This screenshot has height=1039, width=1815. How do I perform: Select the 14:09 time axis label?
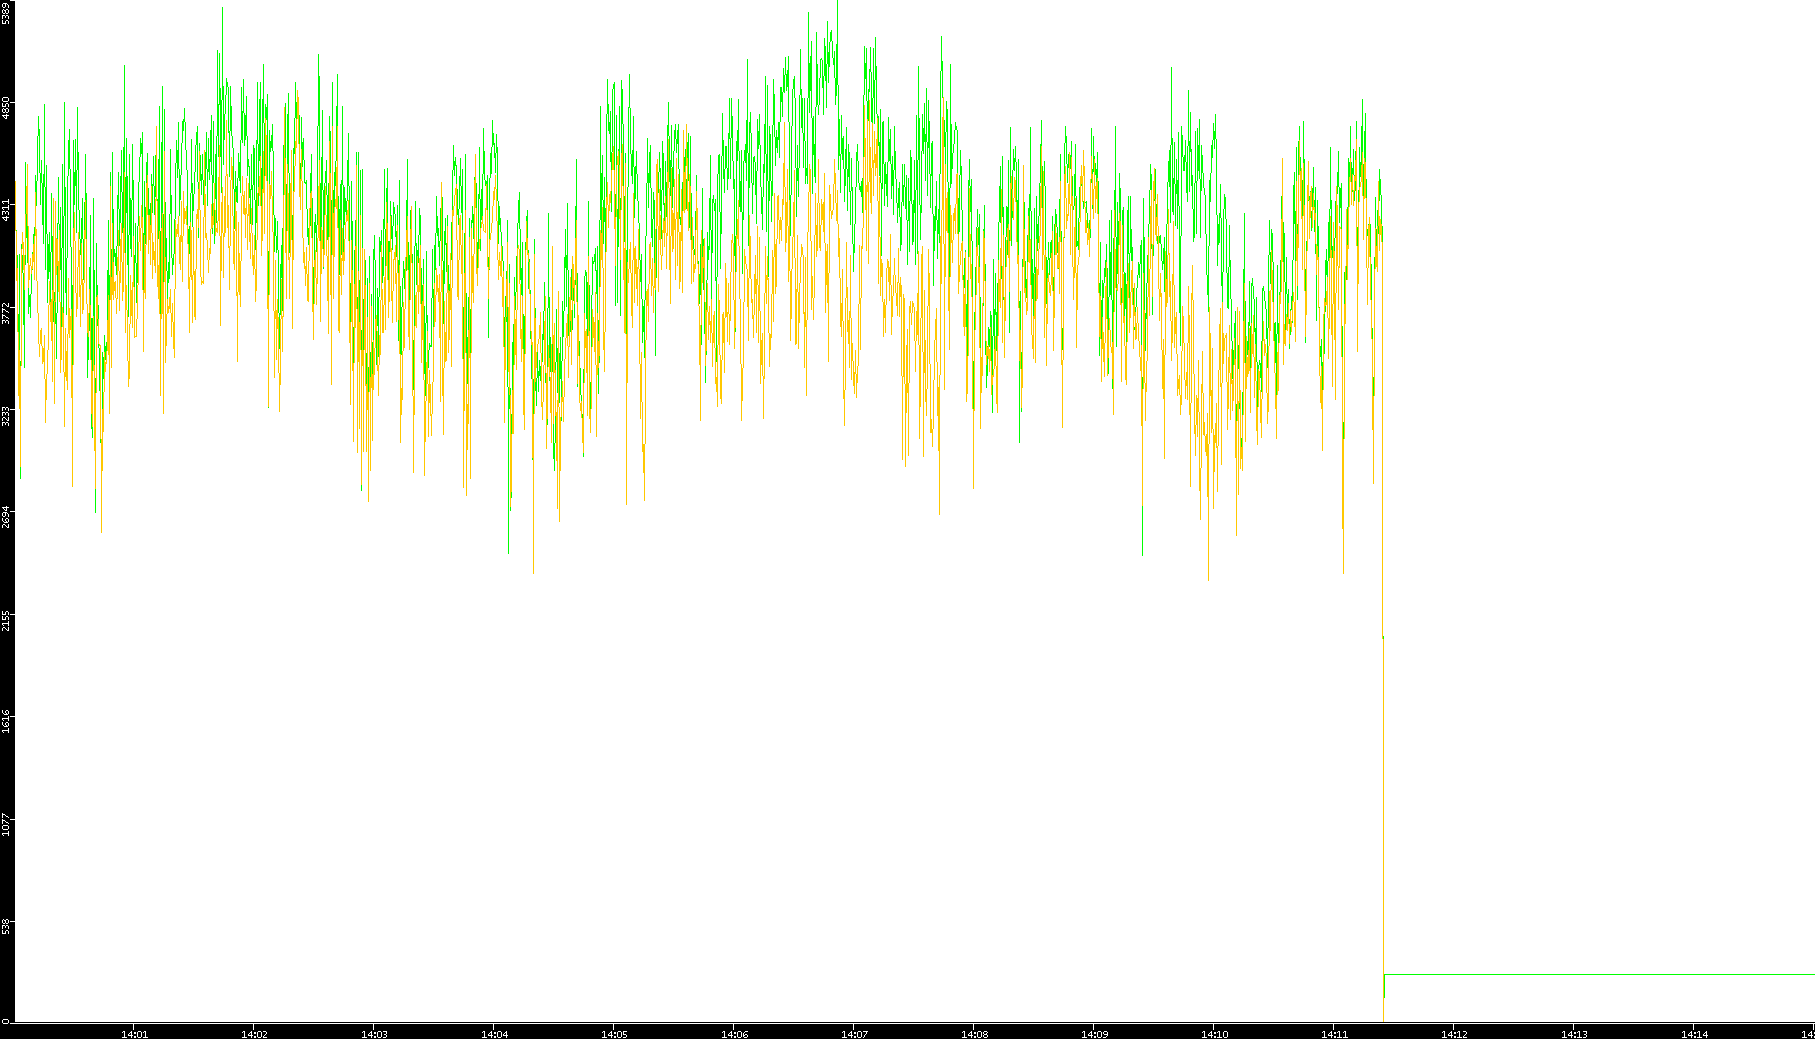(1094, 1034)
